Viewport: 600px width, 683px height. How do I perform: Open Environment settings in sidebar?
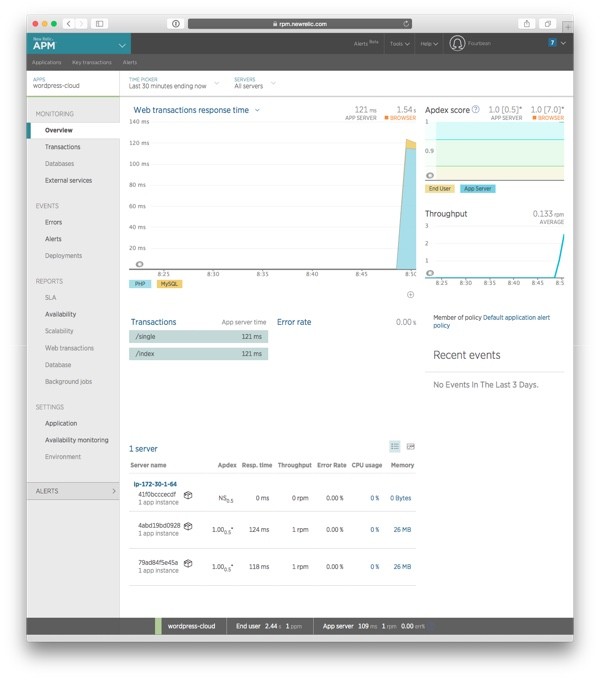tap(63, 457)
